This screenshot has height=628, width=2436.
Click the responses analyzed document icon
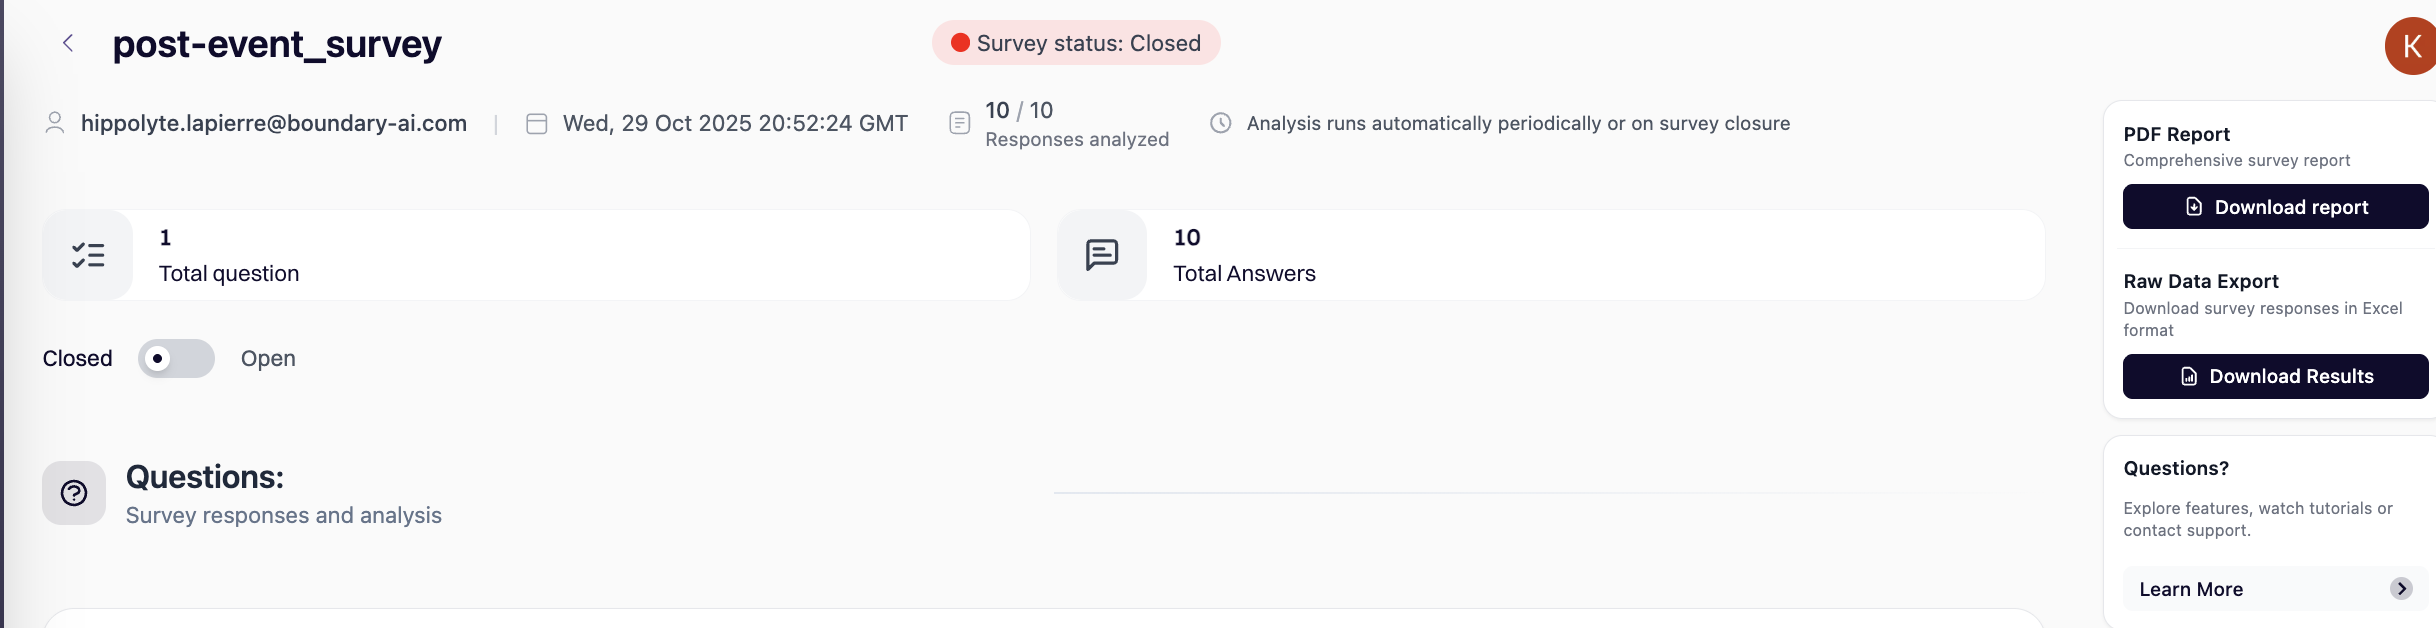point(959,123)
